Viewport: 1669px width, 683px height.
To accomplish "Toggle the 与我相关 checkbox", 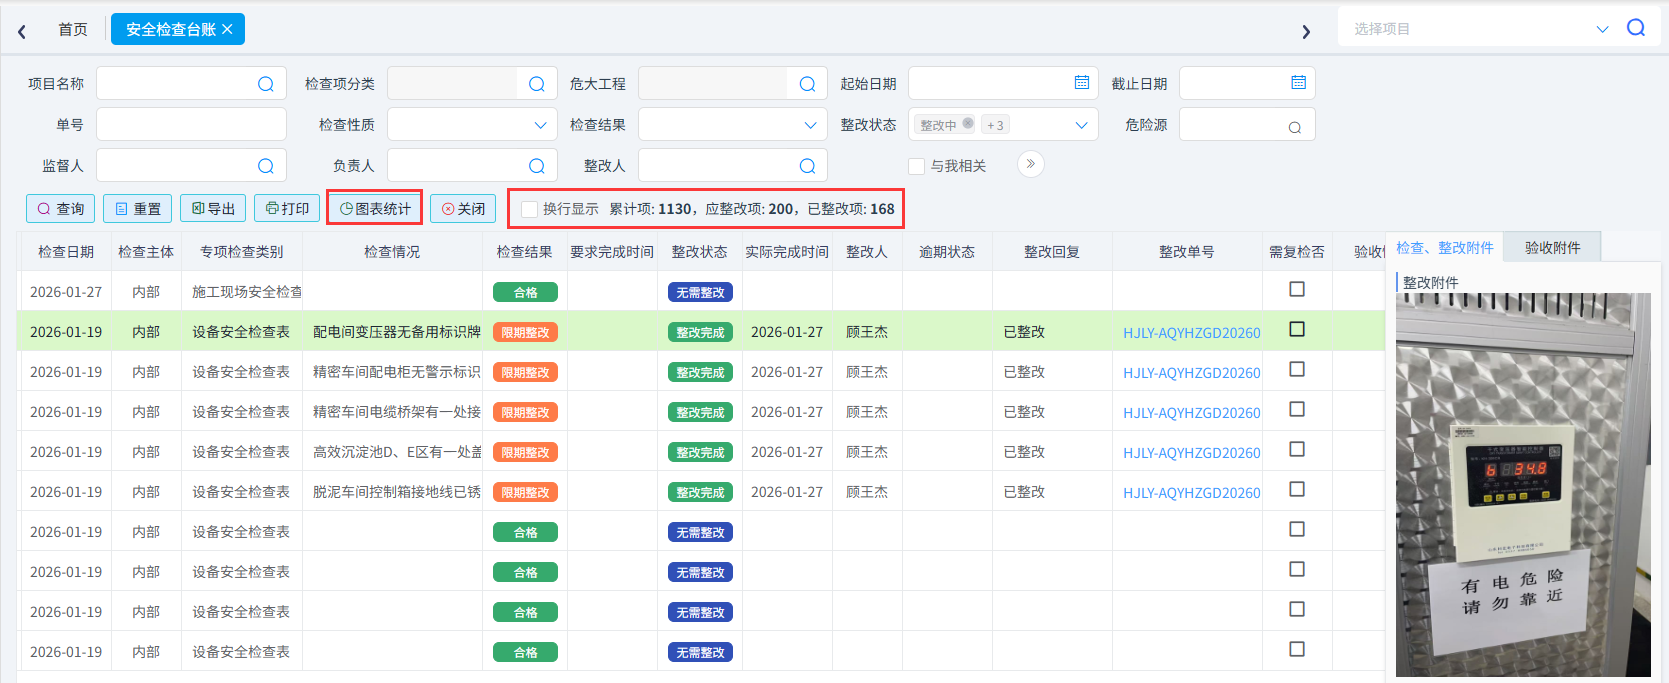I will point(916,166).
